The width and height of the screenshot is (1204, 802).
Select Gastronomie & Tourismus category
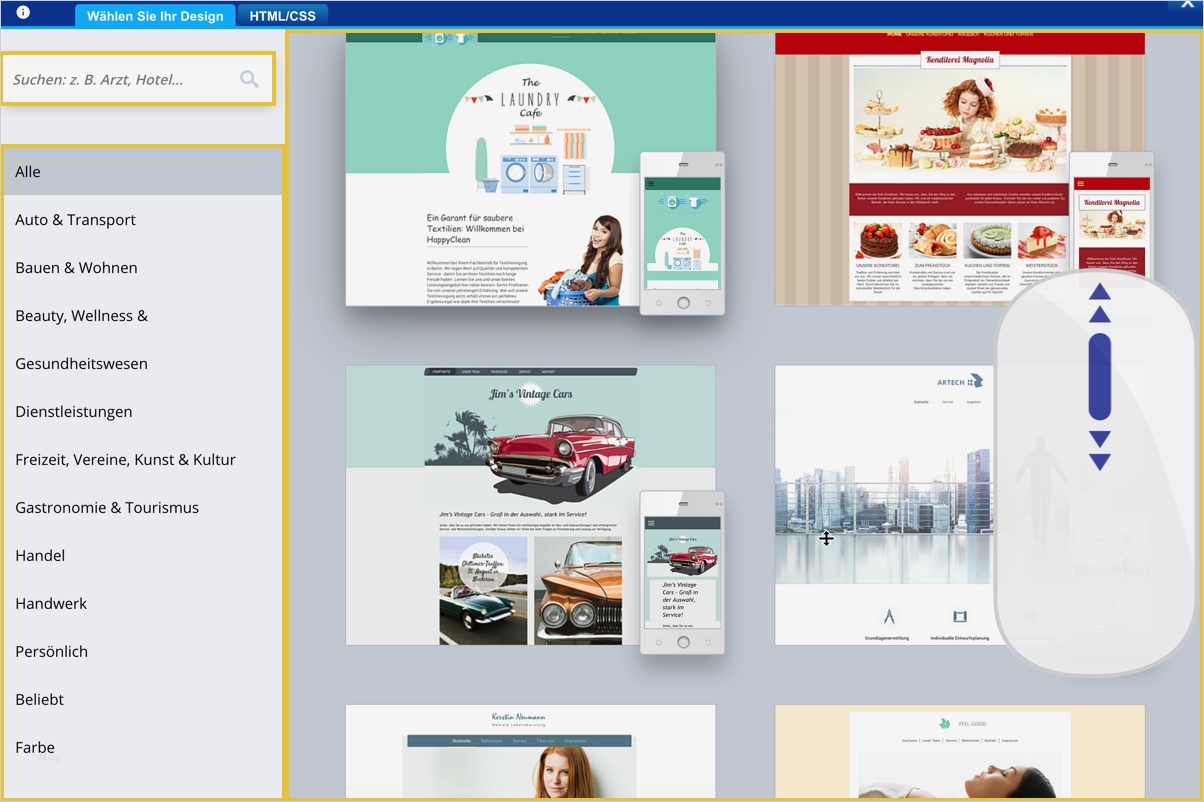(x=143, y=508)
